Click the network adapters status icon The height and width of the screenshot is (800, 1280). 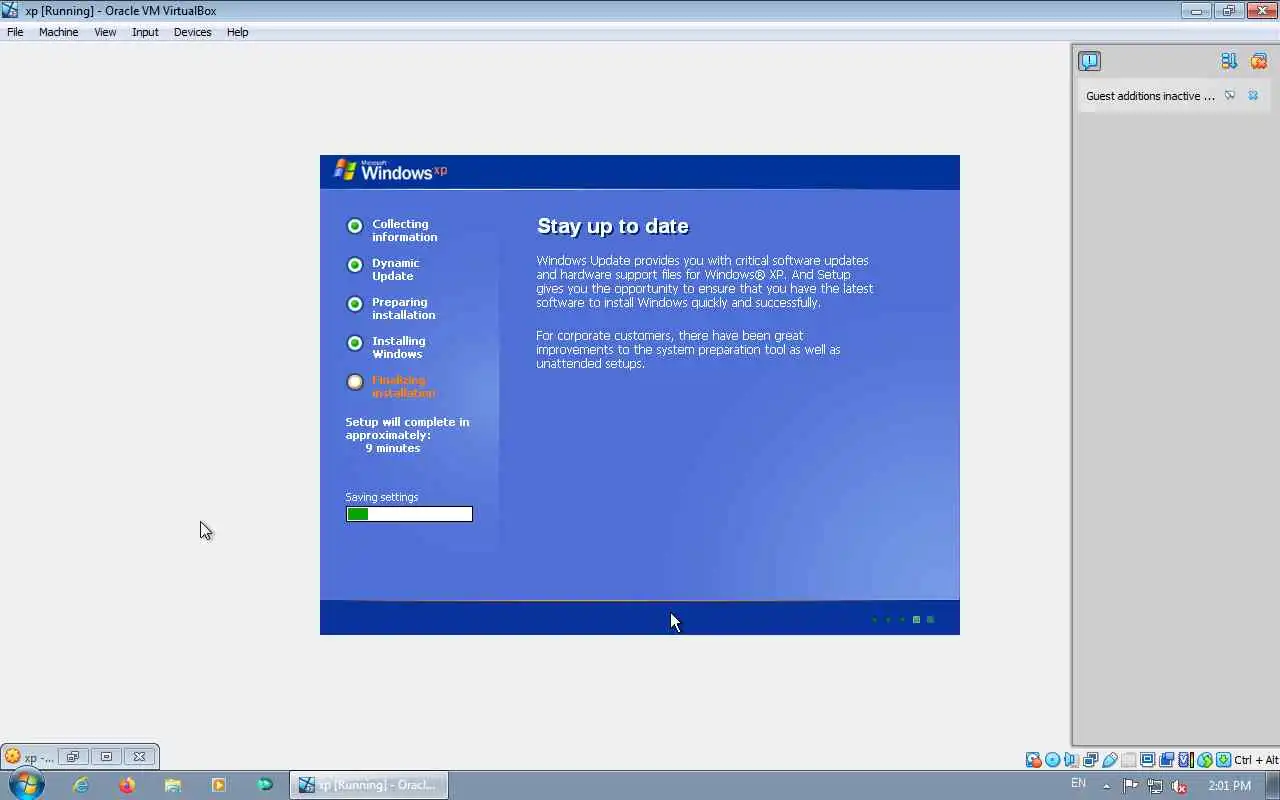tap(1090, 760)
